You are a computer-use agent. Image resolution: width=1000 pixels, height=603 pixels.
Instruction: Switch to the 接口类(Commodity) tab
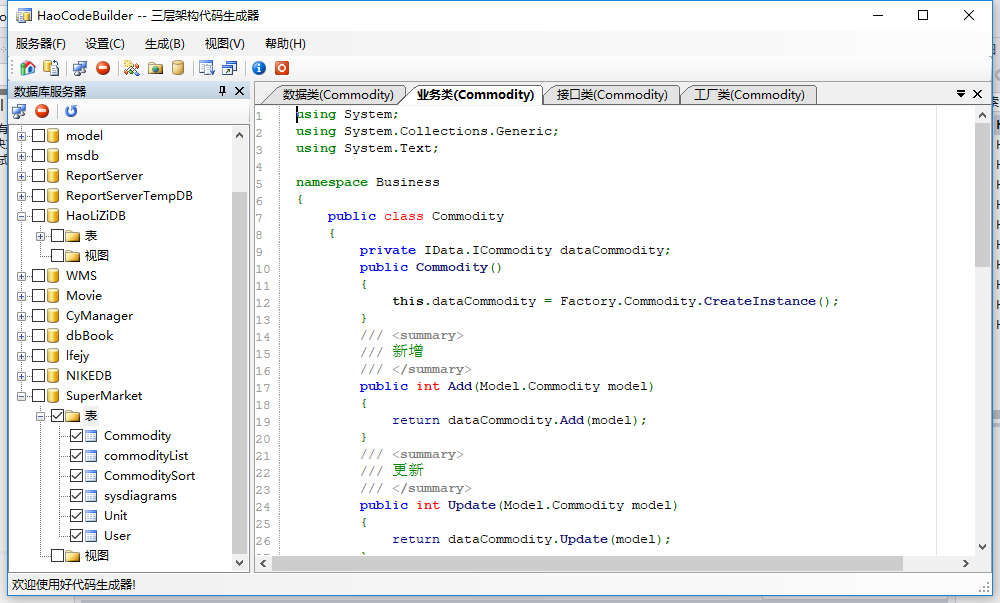coord(611,95)
